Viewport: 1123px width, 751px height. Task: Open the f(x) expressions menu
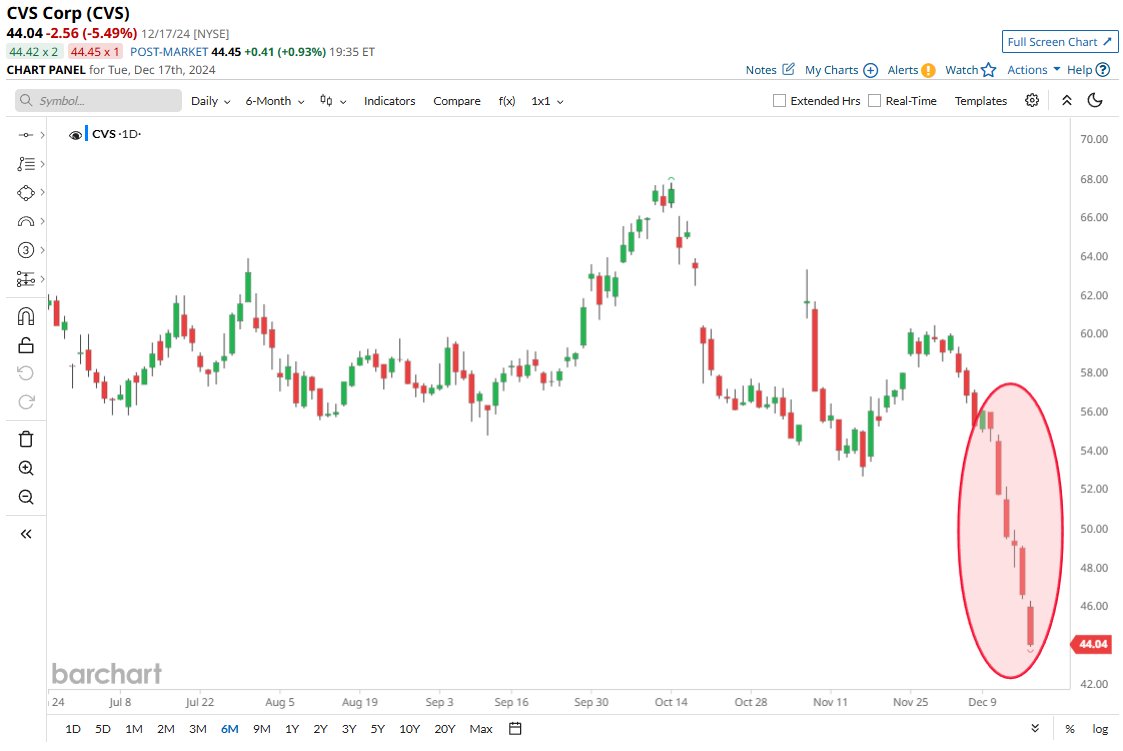click(x=507, y=101)
